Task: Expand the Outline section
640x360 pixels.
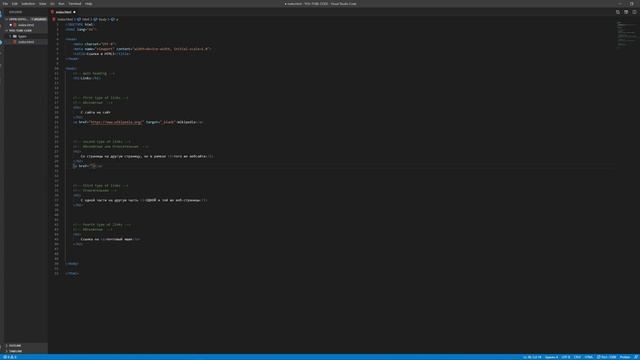Action: tap(26, 346)
